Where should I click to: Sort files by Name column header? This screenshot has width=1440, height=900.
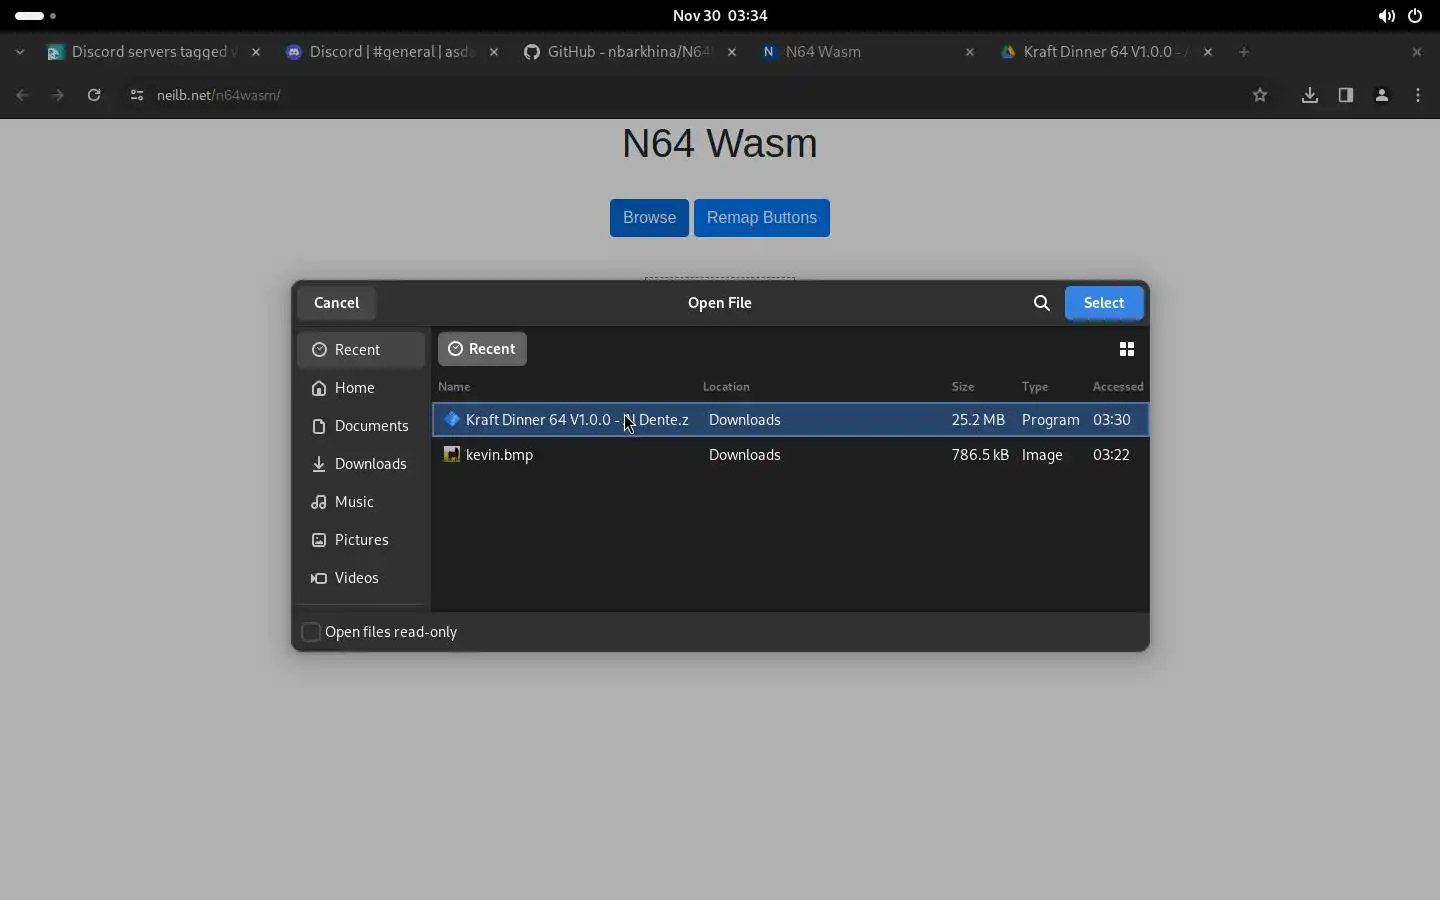click(455, 387)
